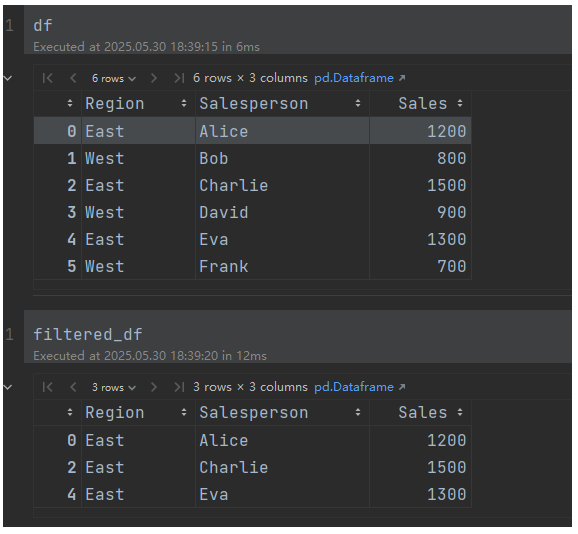Go to first page in df table

[x=48, y=78]
